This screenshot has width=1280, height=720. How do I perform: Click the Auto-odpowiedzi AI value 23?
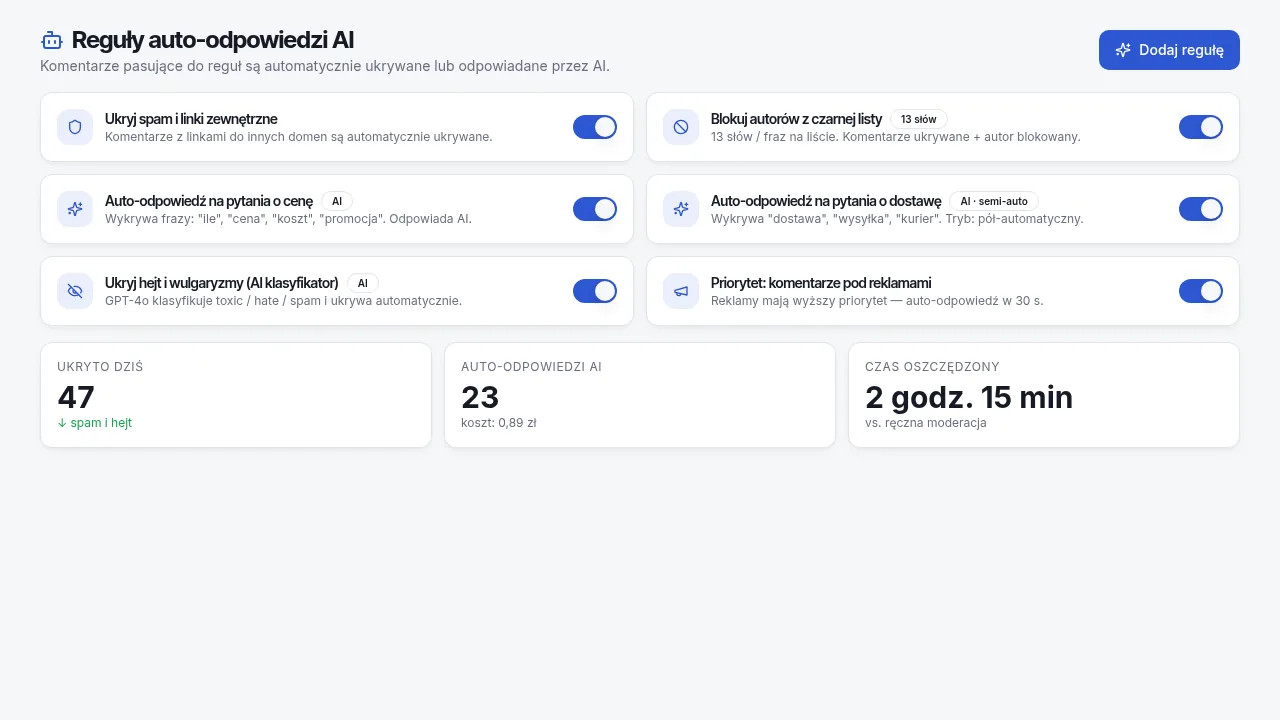point(480,397)
